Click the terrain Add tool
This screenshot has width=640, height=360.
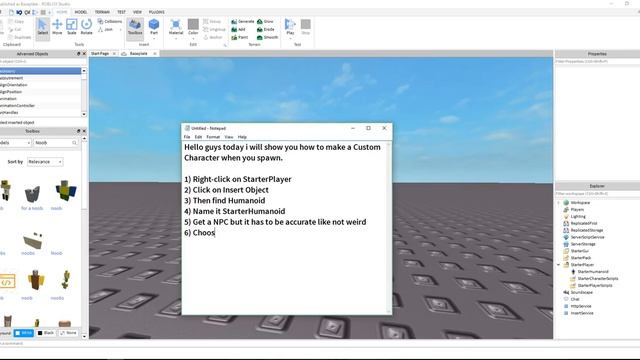pos(238,29)
